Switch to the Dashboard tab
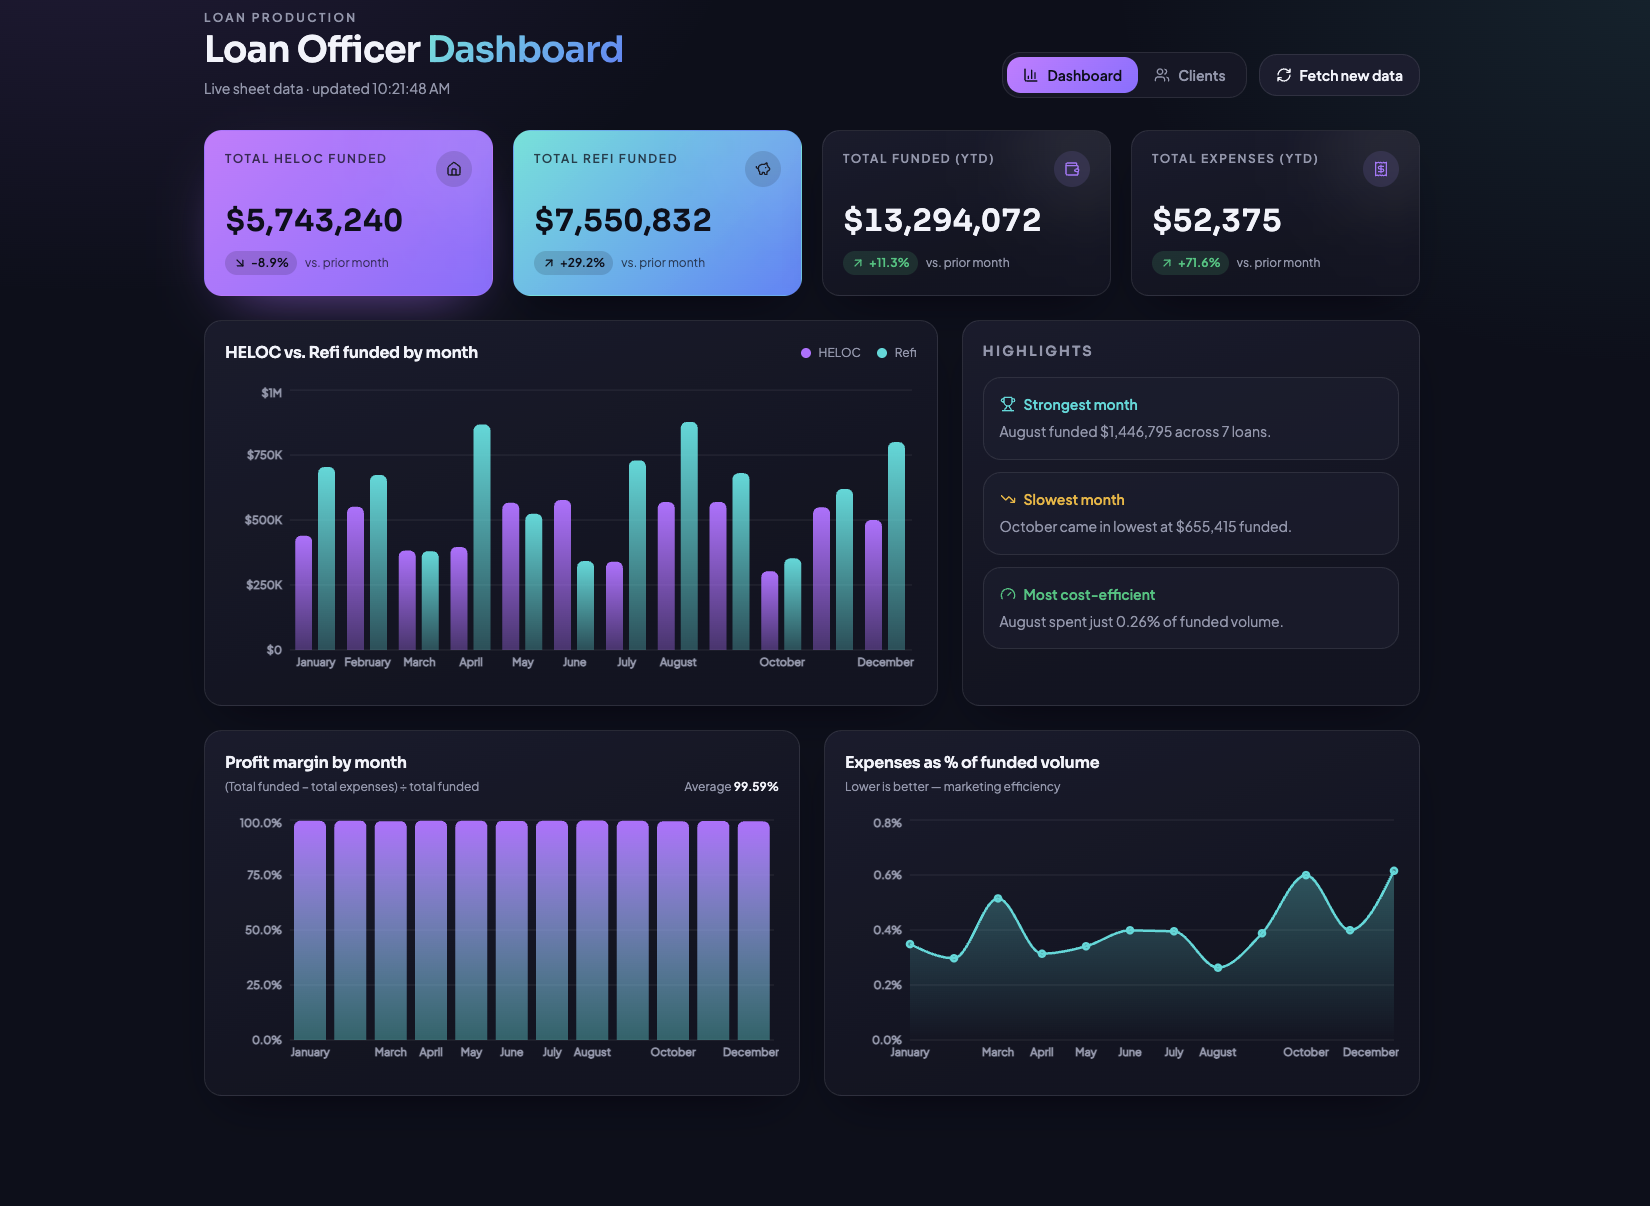Image resolution: width=1650 pixels, height=1206 pixels. (x=1072, y=75)
